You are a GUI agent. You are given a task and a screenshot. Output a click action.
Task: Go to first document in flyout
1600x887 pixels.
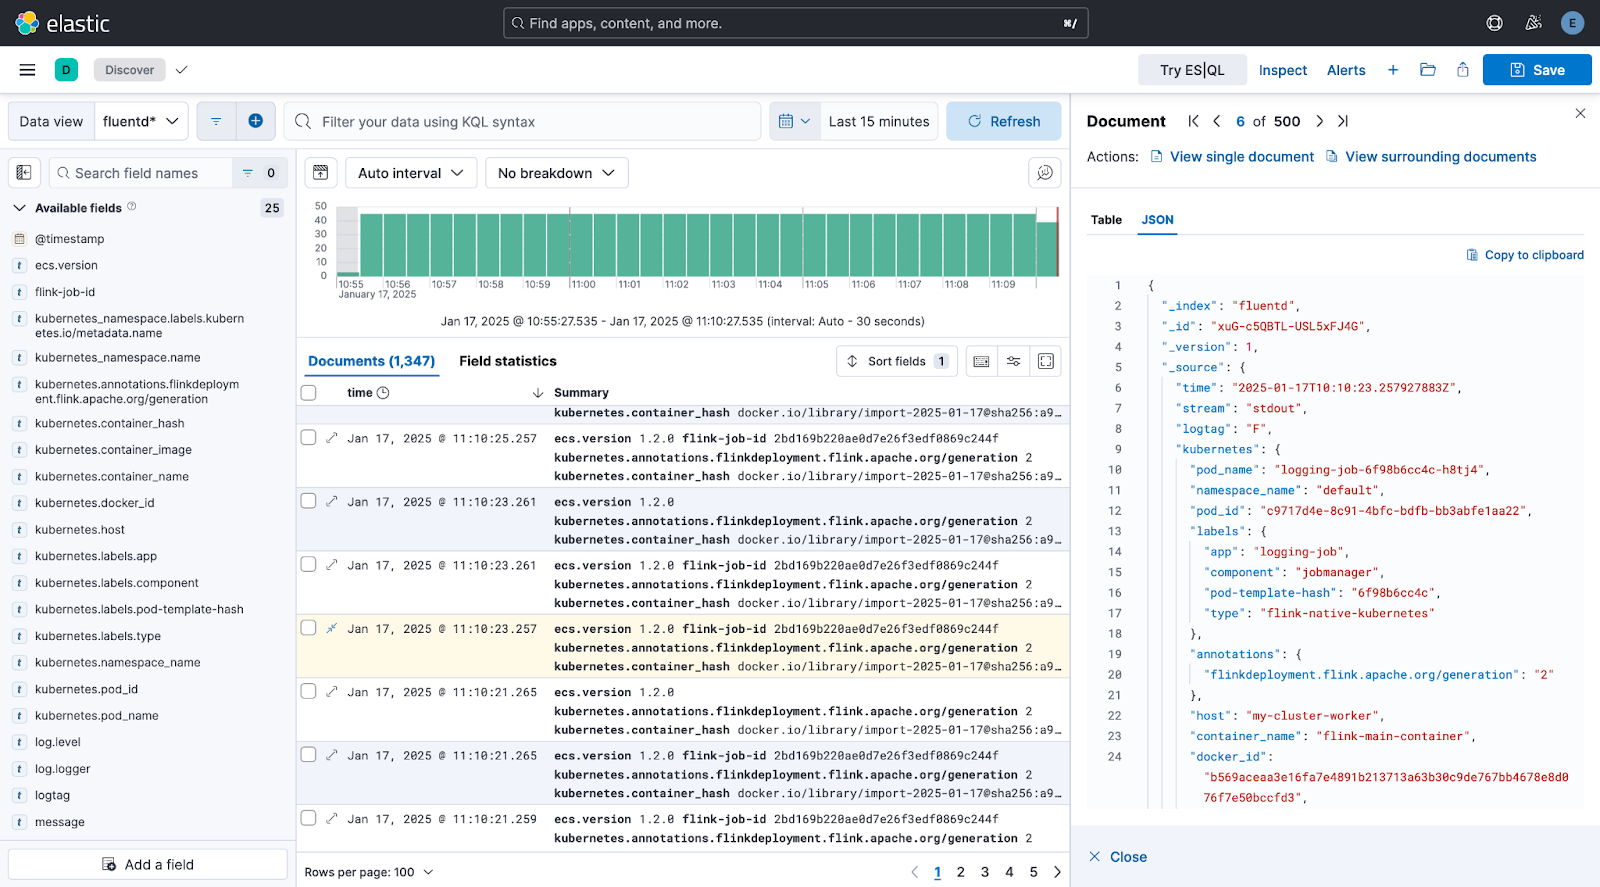click(1193, 121)
